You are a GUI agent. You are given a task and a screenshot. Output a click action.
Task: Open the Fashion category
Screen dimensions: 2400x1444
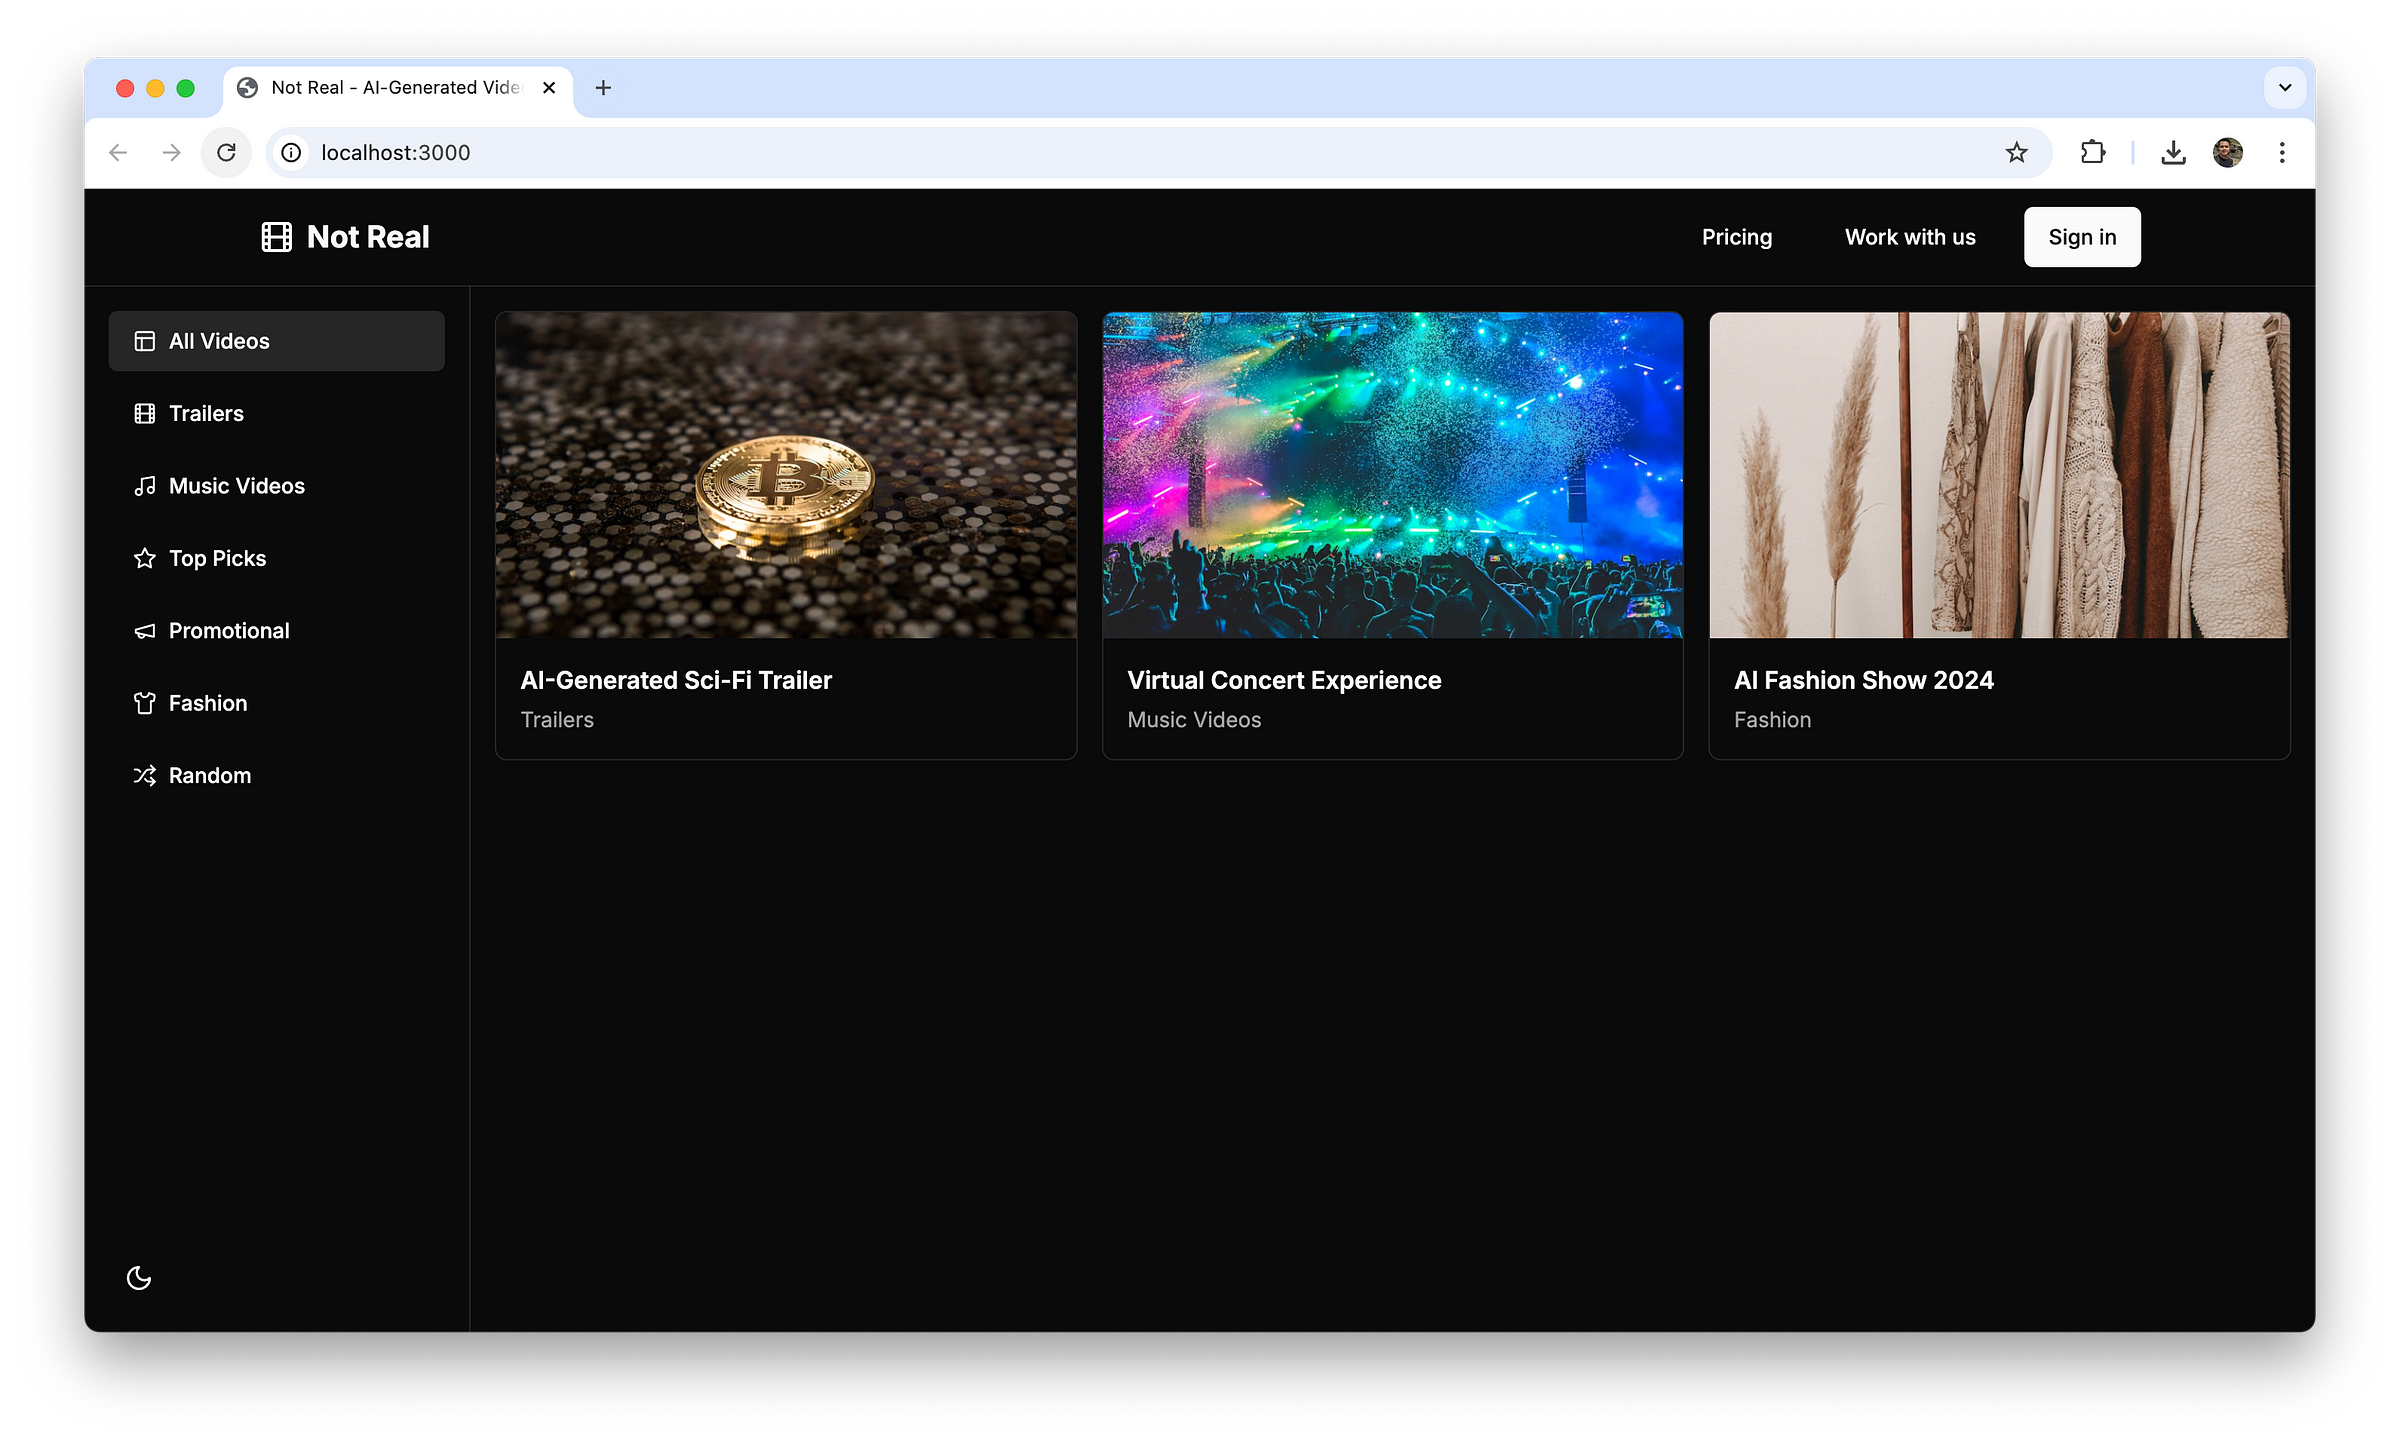[277, 703]
